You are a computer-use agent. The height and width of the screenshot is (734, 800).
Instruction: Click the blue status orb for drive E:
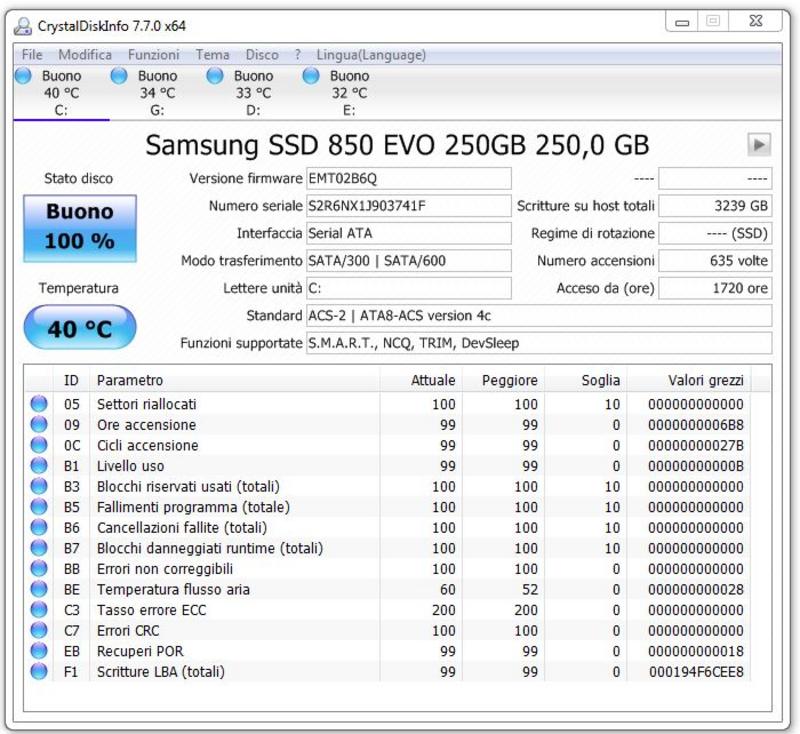311,76
